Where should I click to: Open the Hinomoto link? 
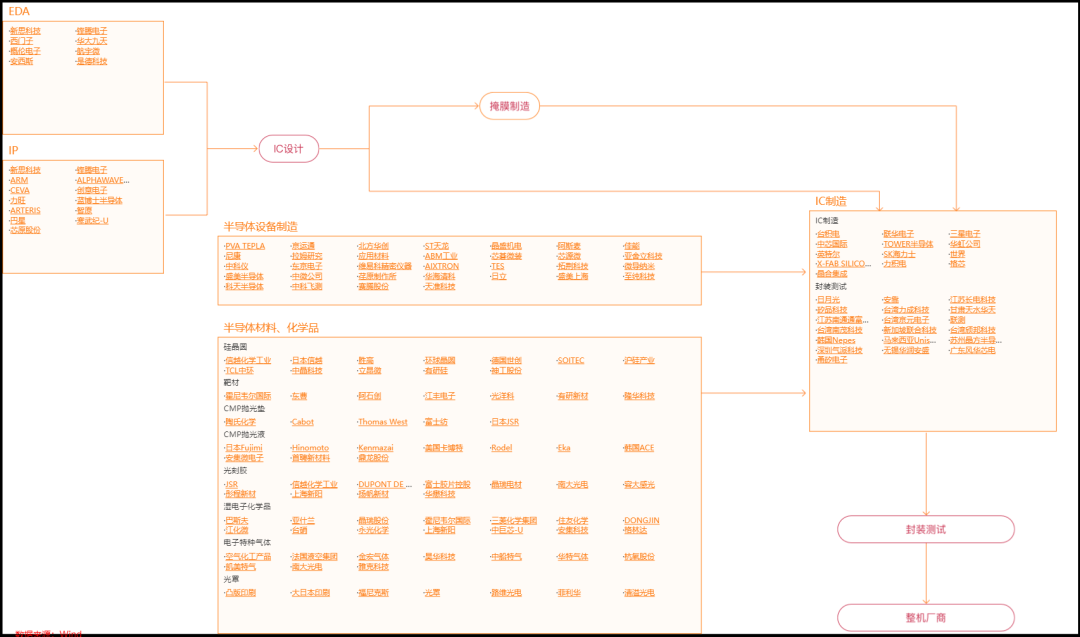[x=311, y=448]
